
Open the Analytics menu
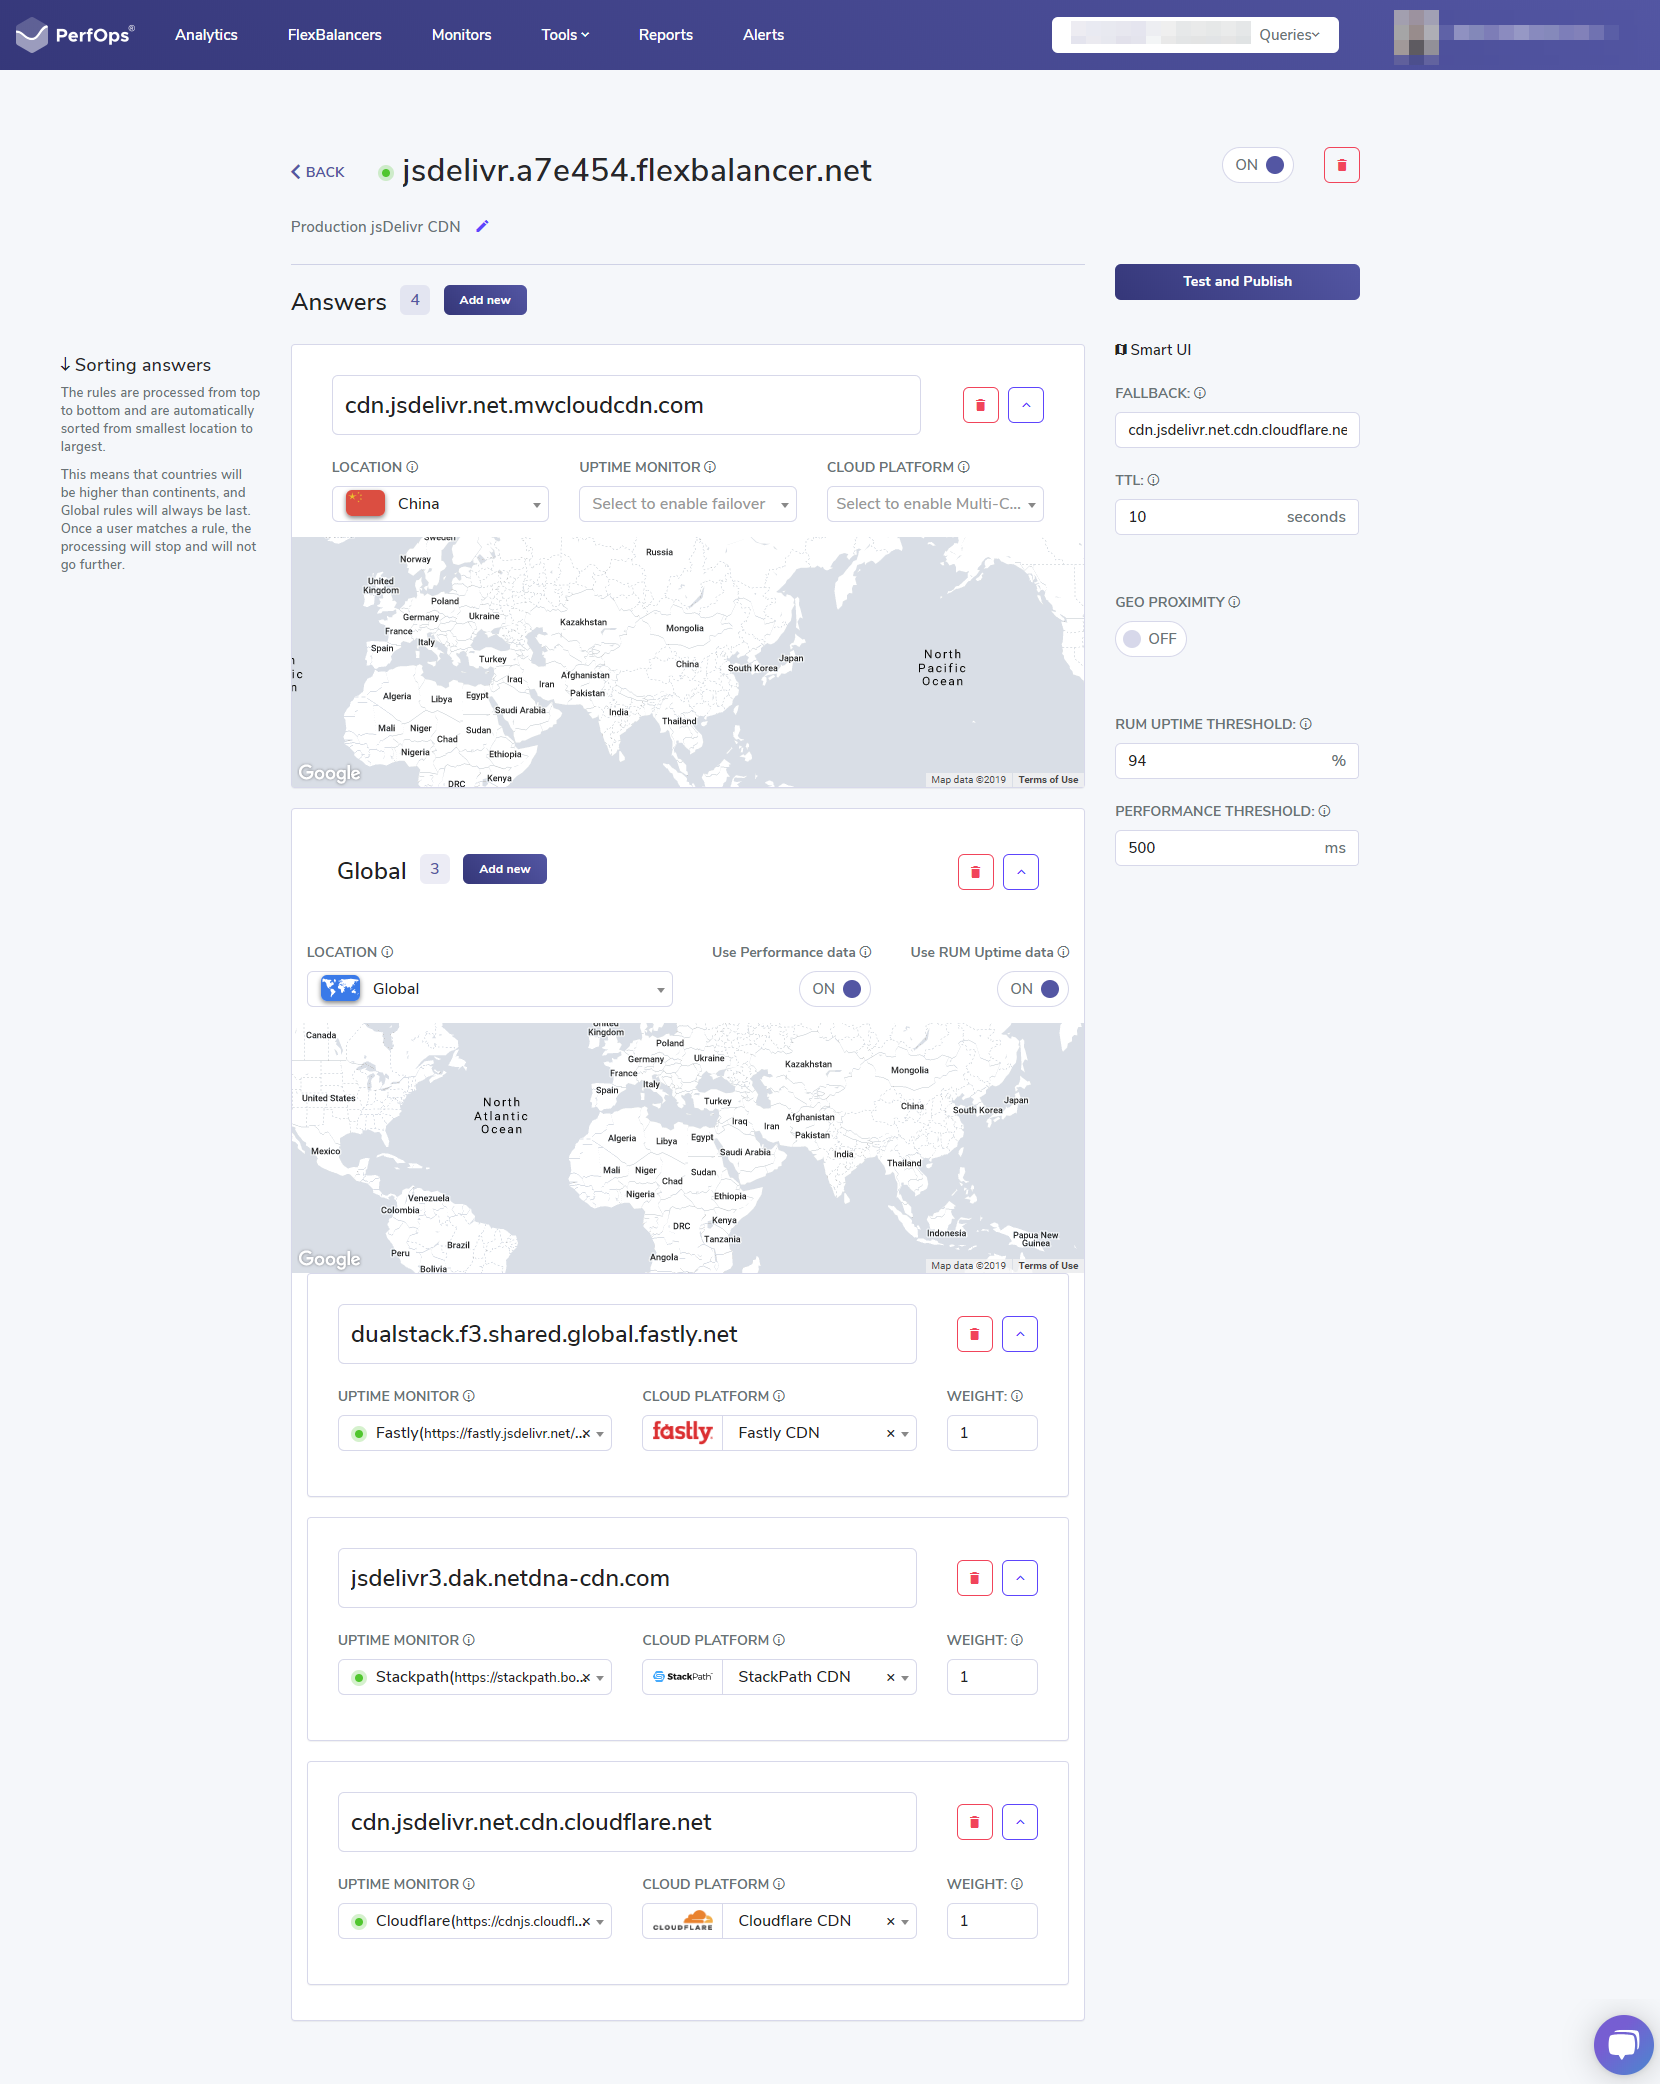click(206, 35)
